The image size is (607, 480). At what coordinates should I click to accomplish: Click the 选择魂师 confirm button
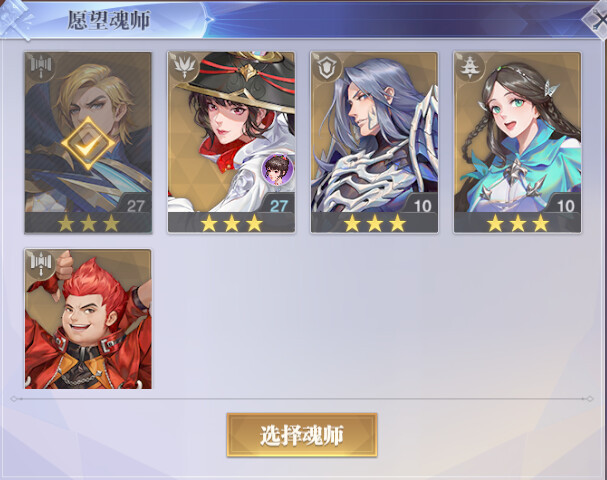point(302,435)
